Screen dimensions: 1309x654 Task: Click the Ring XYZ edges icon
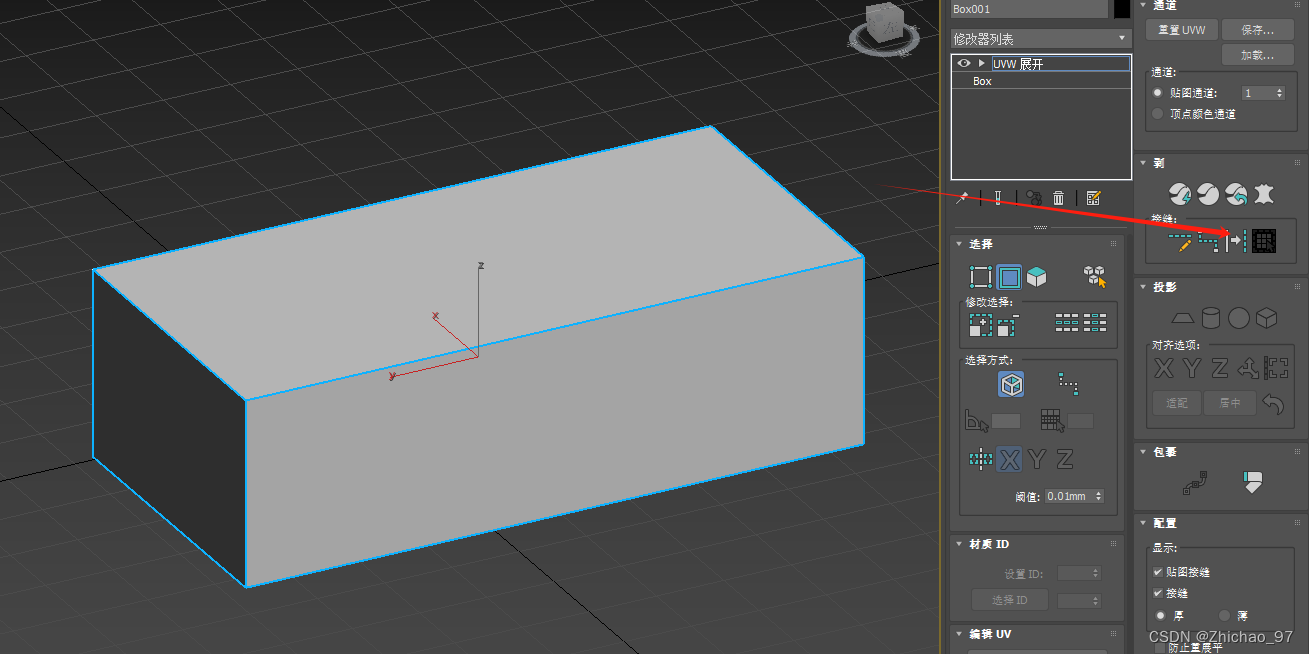tap(1095, 323)
